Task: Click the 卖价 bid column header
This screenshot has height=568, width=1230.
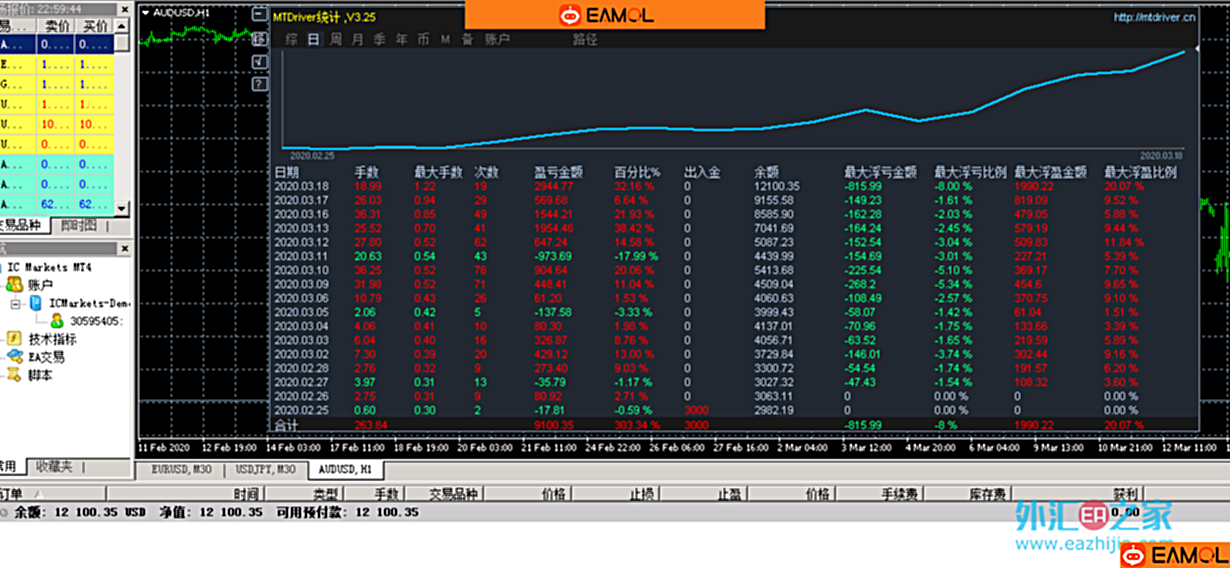Action: [x=54, y=27]
